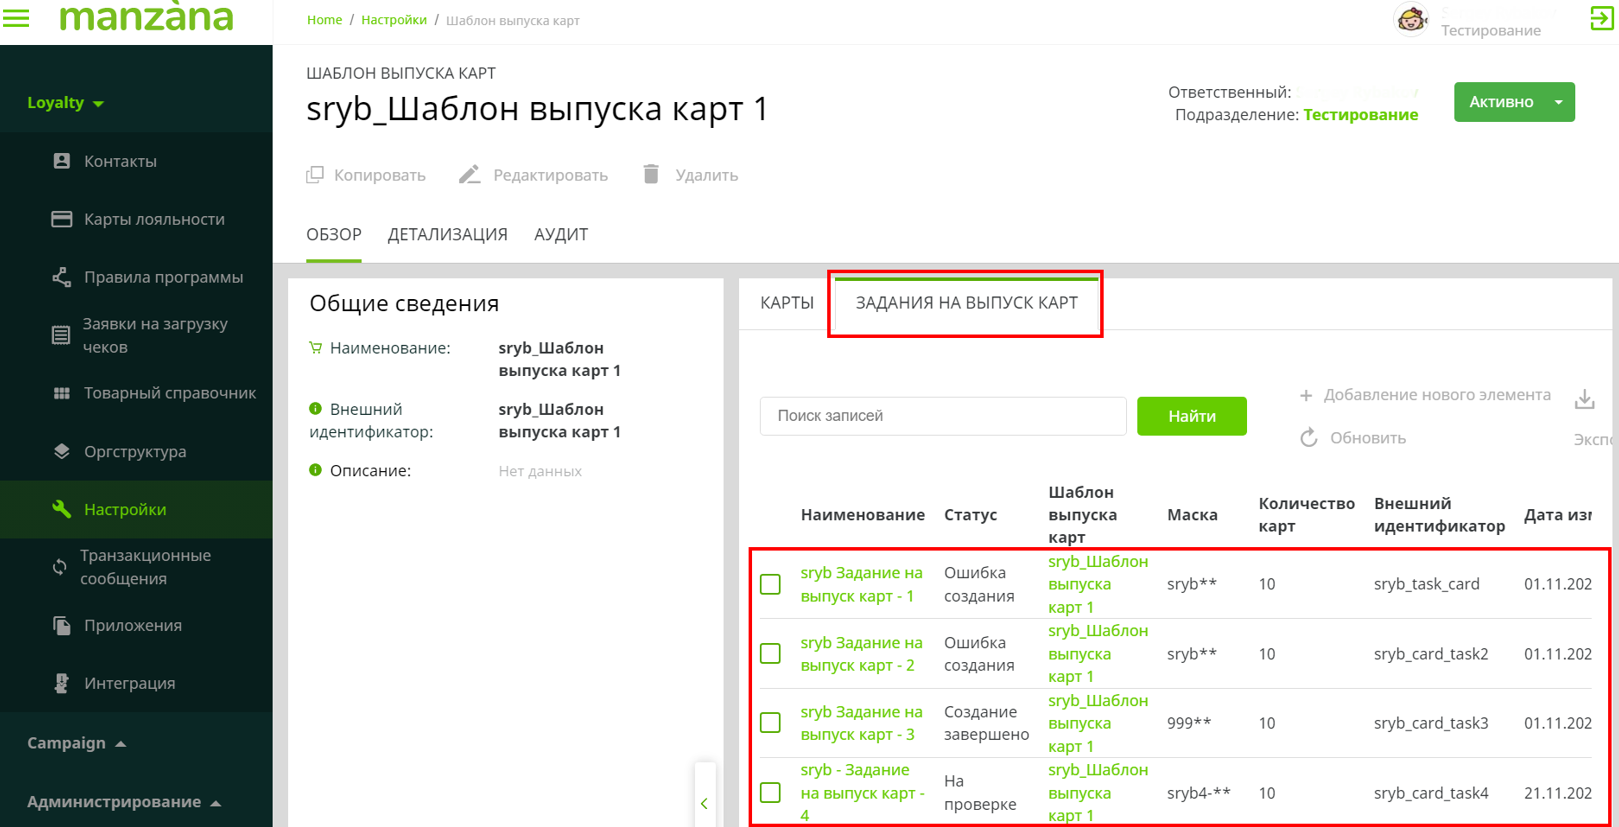Collapse the Loyalty sidebar section

tap(66, 103)
